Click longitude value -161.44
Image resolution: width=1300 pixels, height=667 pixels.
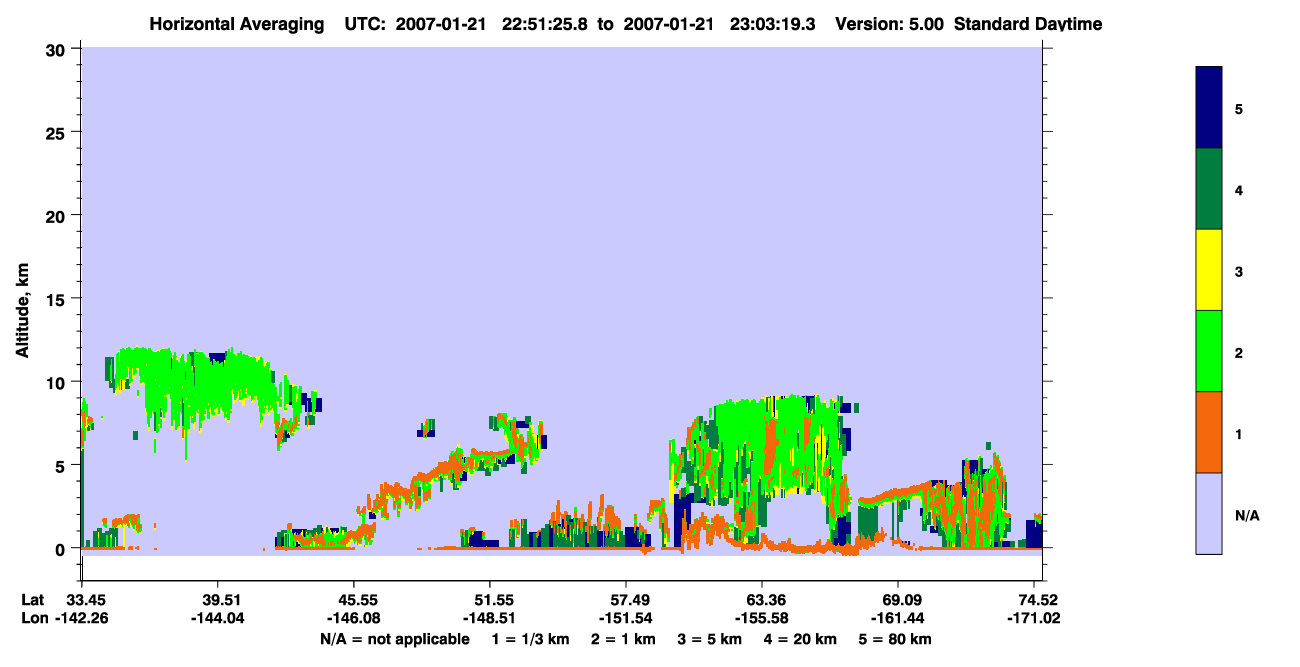pos(898,618)
